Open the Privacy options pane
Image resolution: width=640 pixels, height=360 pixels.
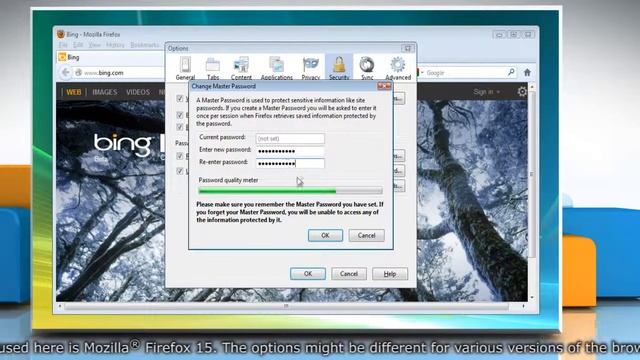311,68
